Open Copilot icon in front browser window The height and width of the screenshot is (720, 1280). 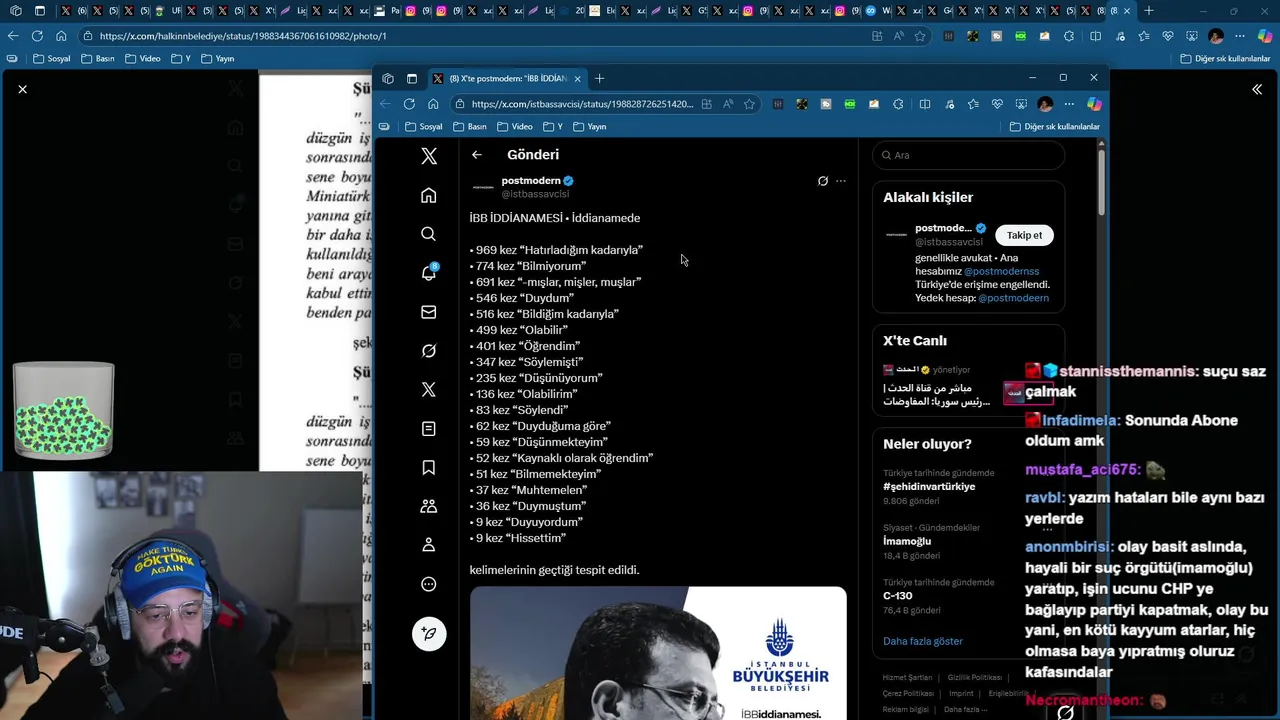pyautogui.click(x=1094, y=104)
